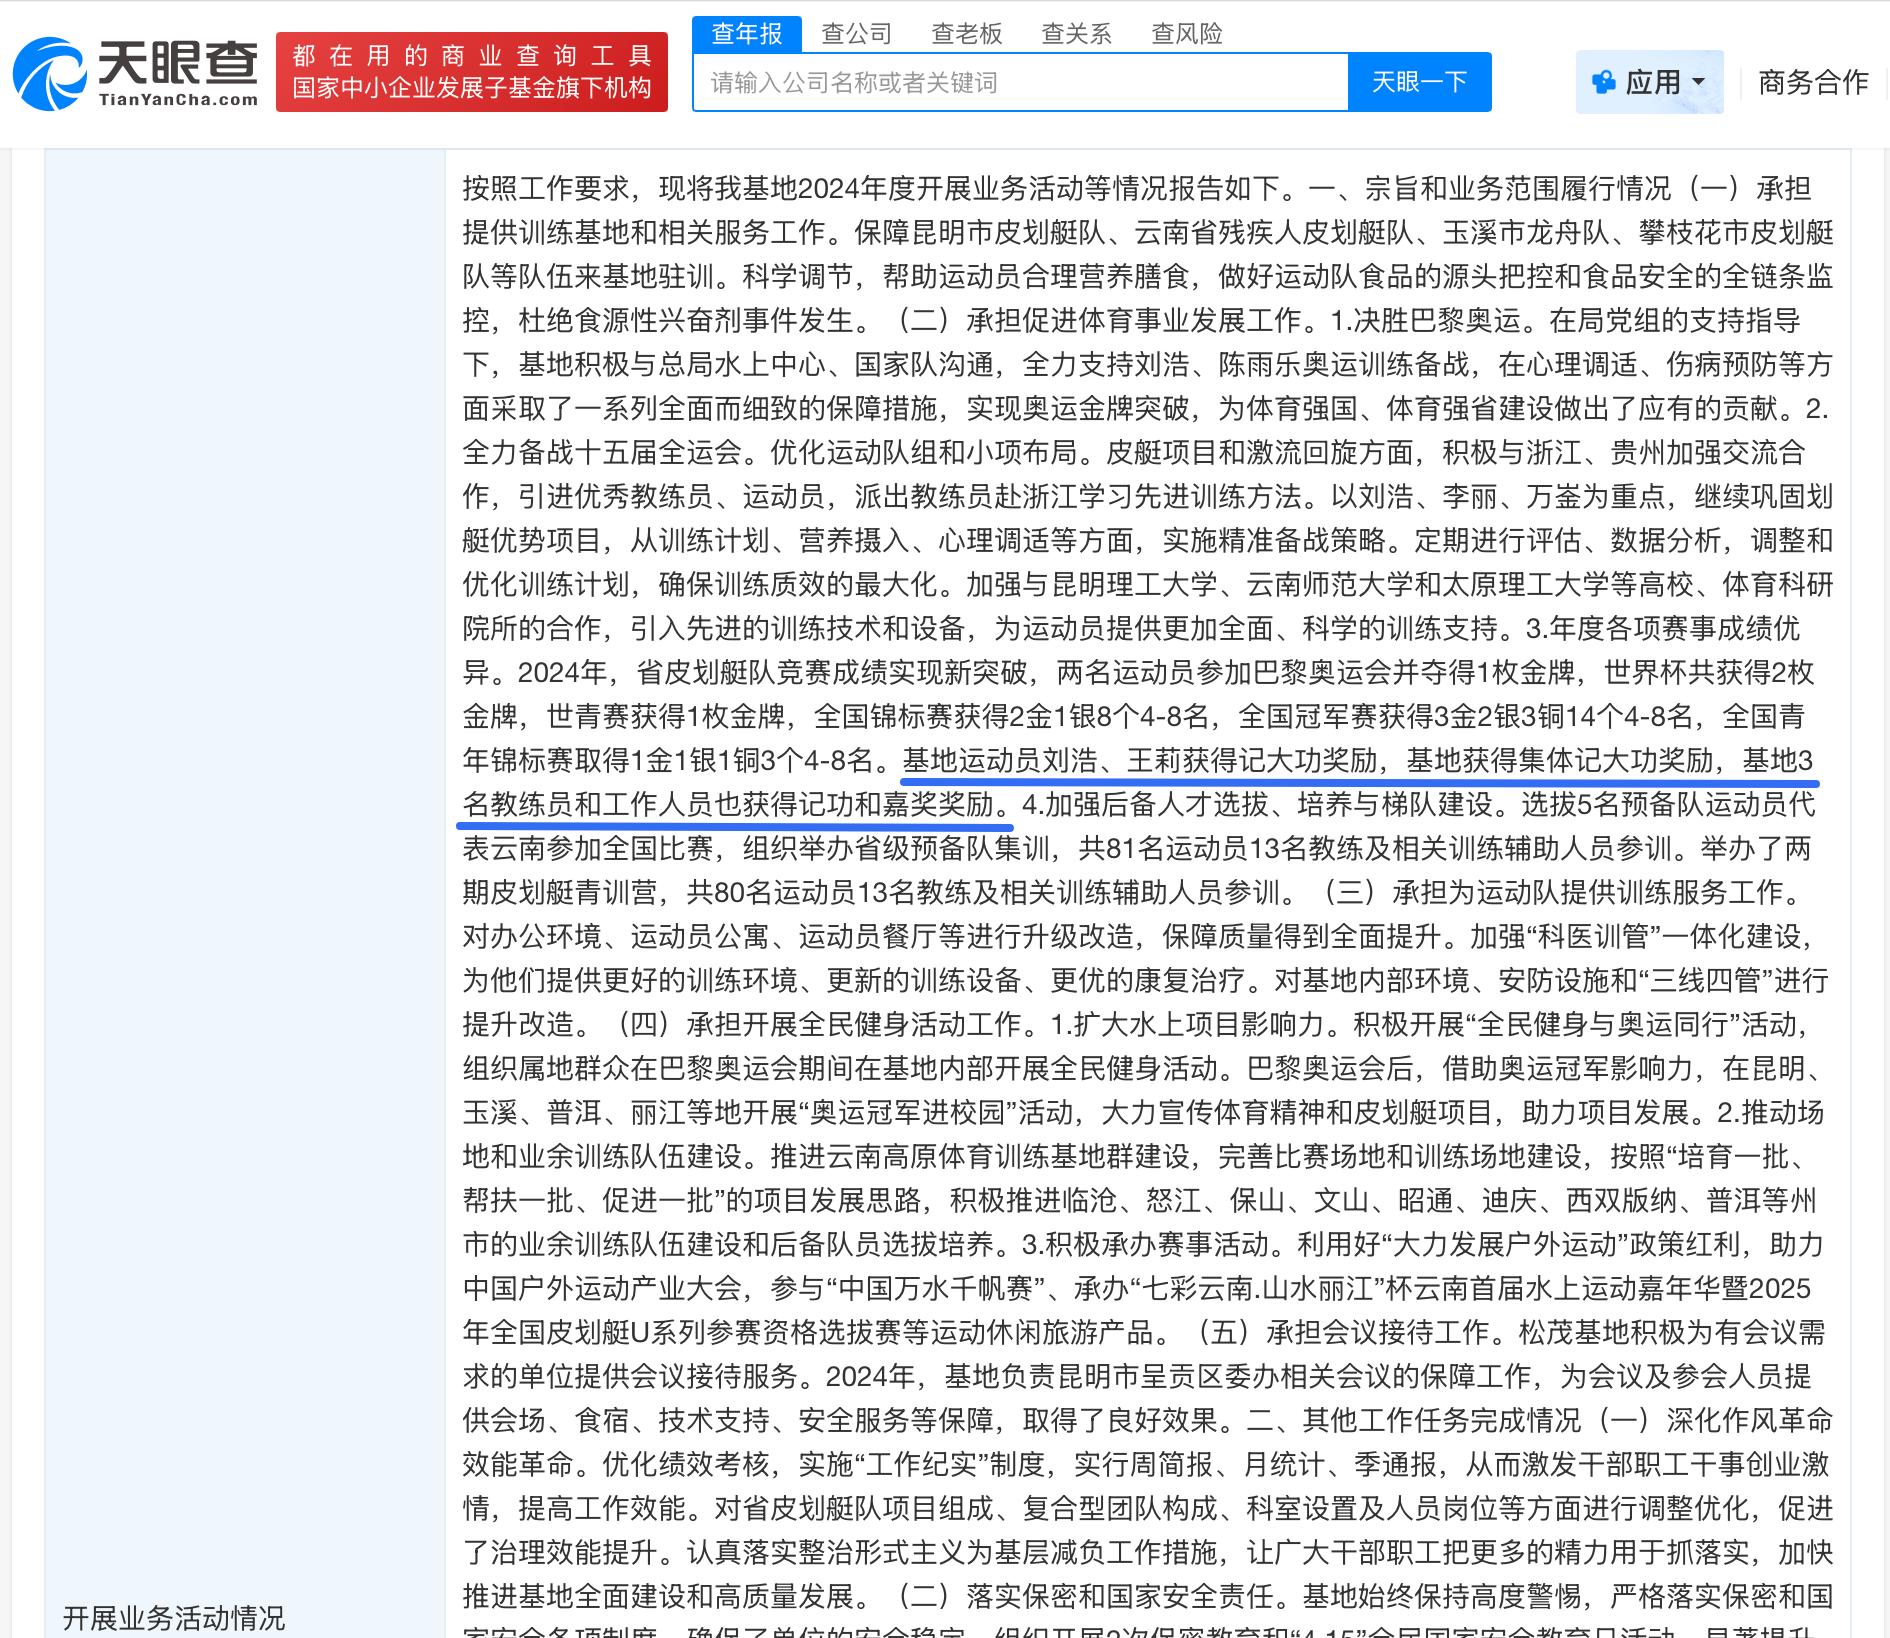Open the 商务合作 link

[x=1812, y=82]
